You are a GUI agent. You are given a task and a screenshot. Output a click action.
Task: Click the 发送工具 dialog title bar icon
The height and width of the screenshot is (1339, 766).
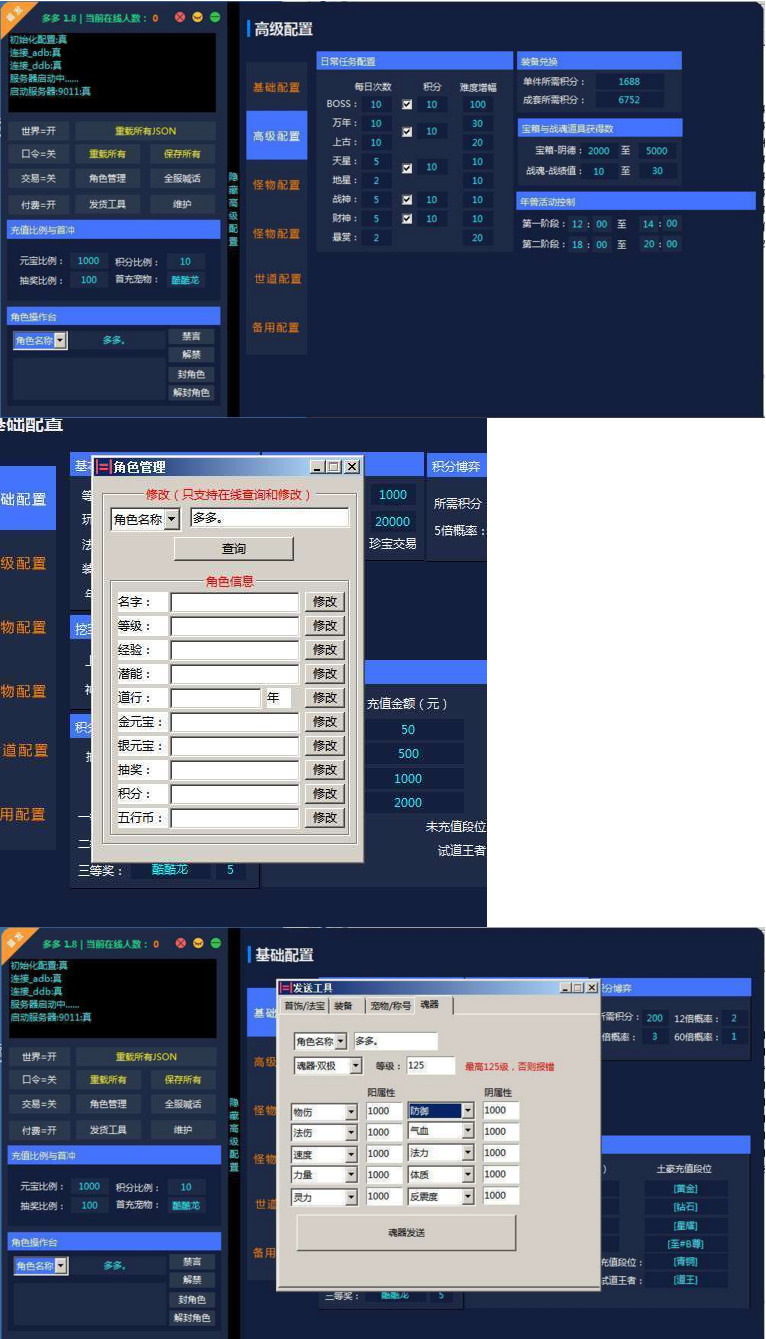pos(285,987)
